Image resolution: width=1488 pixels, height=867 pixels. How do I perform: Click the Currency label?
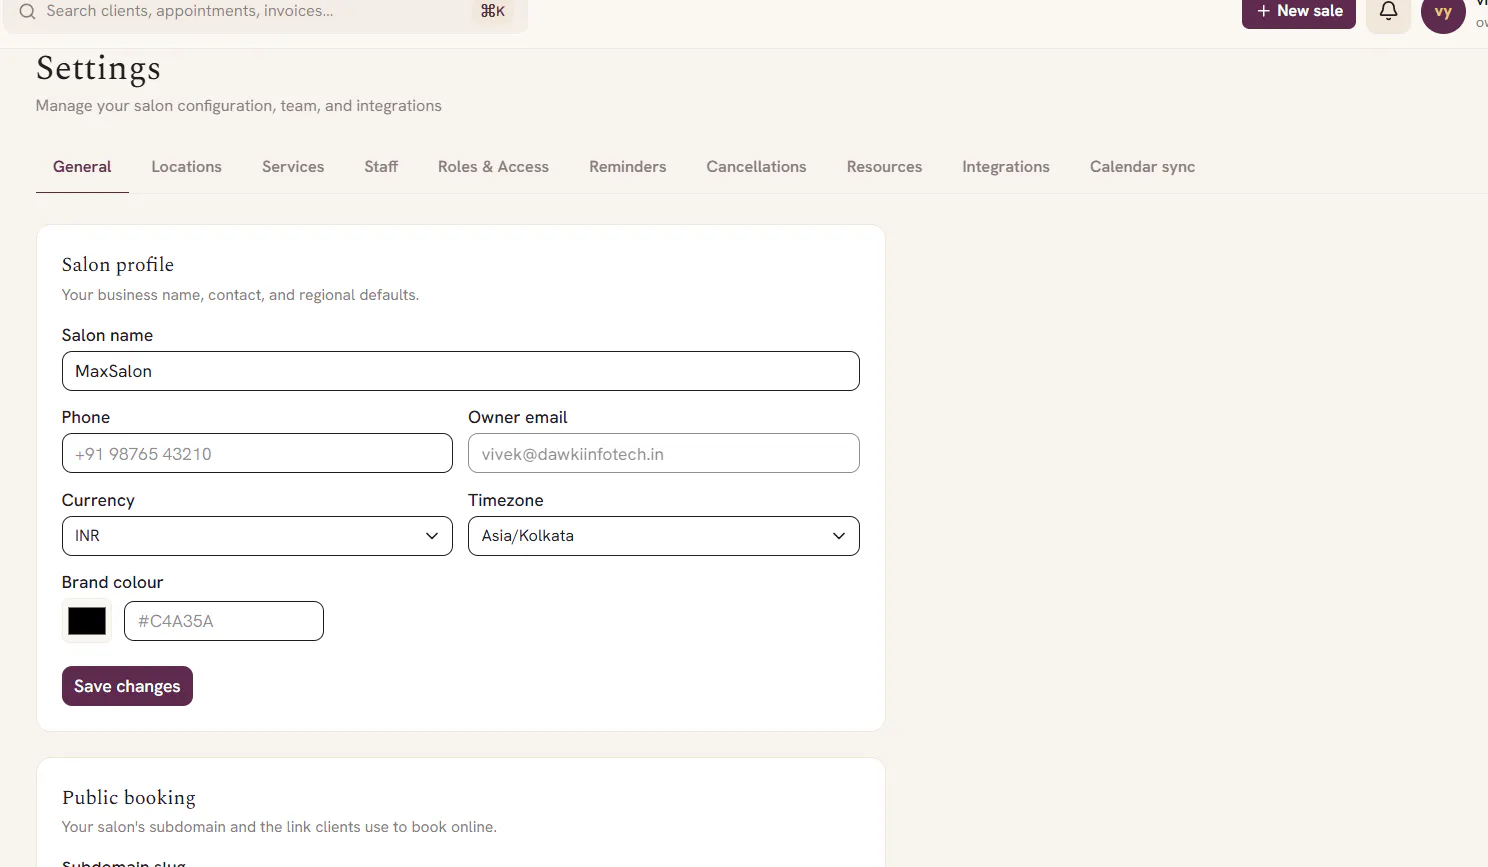point(98,500)
